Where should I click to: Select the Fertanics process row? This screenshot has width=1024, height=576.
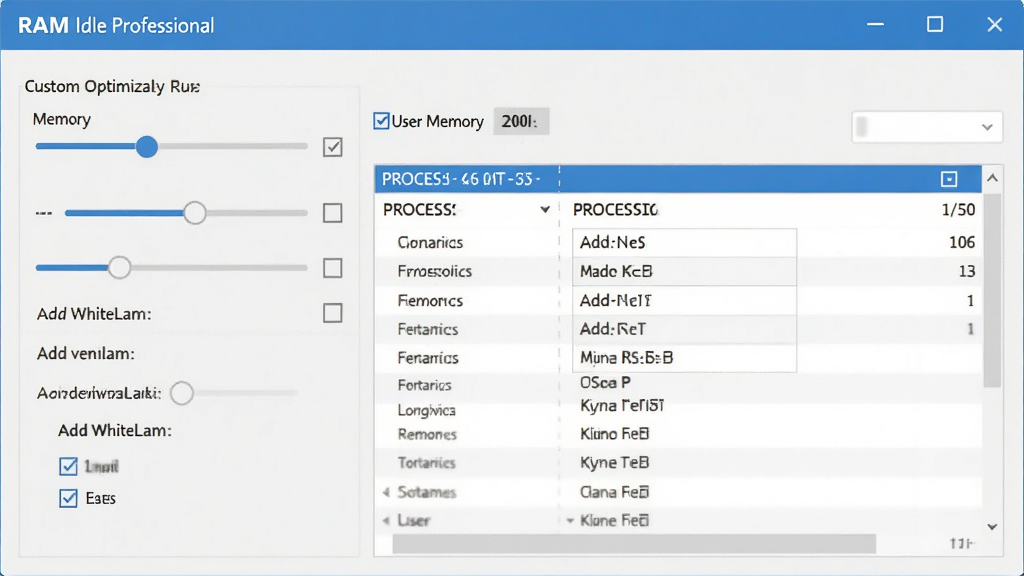click(428, 329)
